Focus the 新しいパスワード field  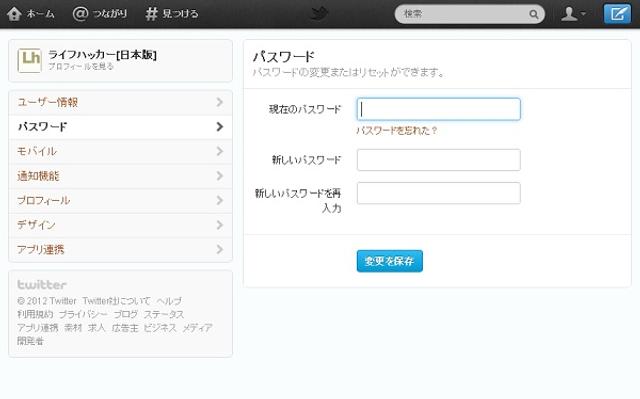[x=439, y=160]
